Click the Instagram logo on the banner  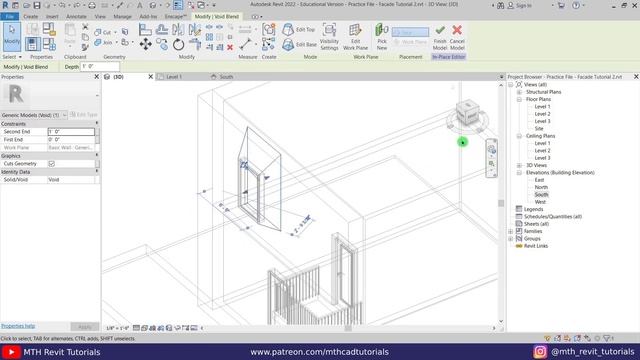click(540, 352)
